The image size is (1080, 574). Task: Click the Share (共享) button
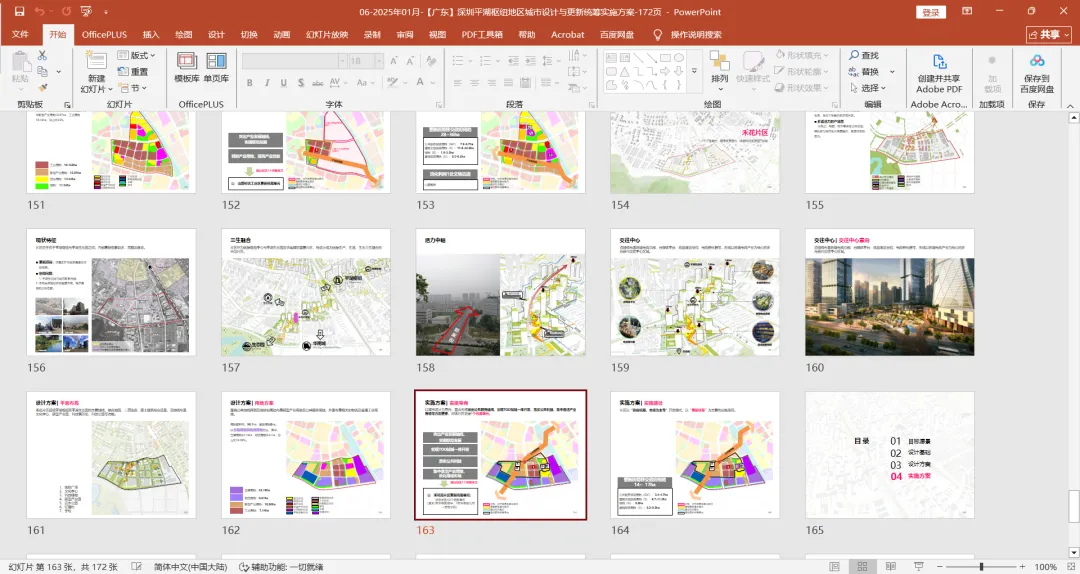pyautogui.click(x=1048, y=34)
